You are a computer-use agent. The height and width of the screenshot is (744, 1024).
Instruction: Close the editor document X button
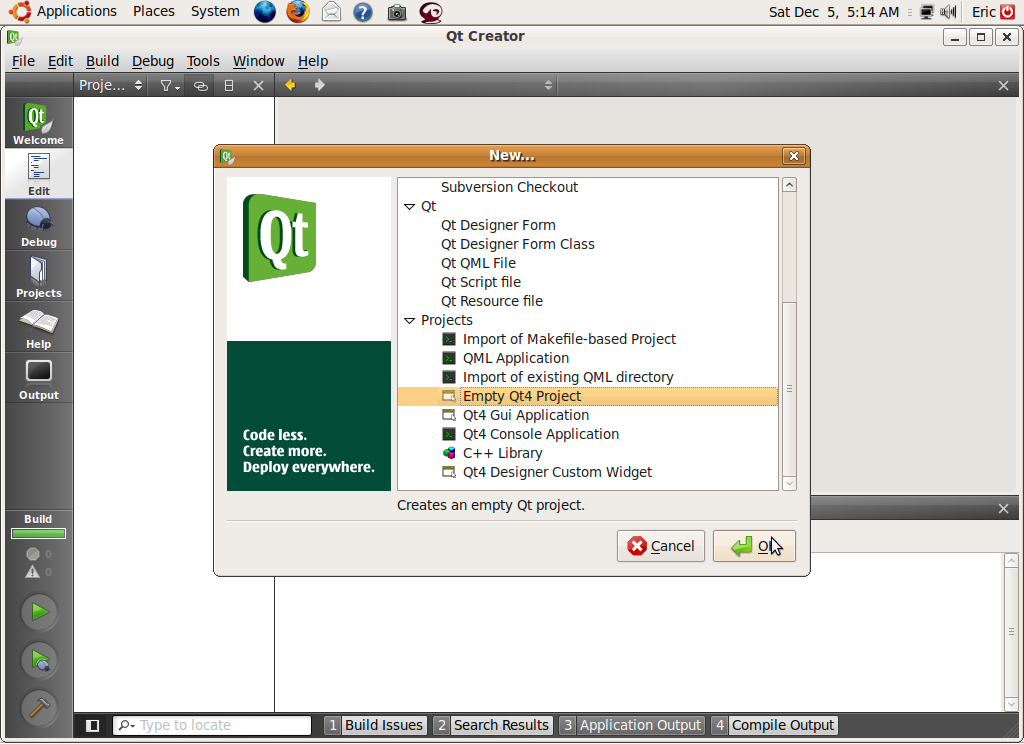click(1004, 86)
